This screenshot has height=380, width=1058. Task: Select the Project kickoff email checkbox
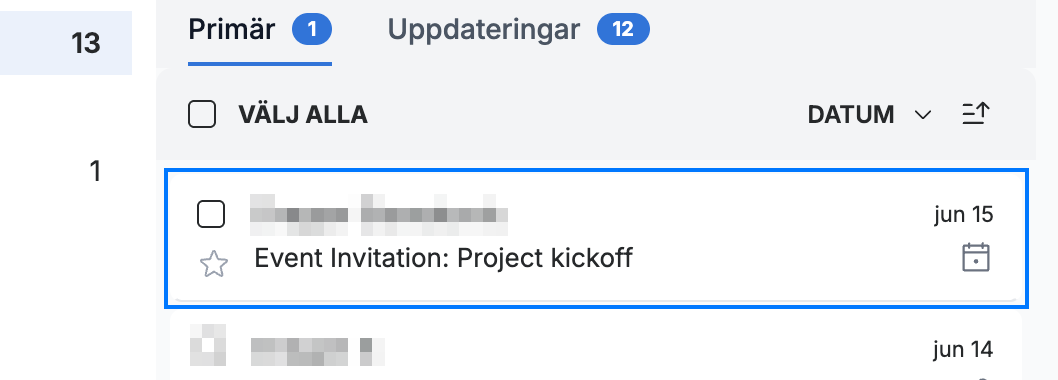211,215
